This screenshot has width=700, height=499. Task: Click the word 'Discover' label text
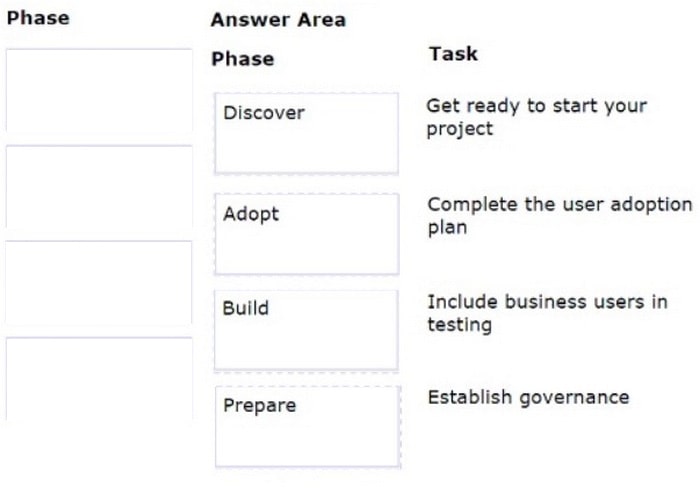point(264,113)
